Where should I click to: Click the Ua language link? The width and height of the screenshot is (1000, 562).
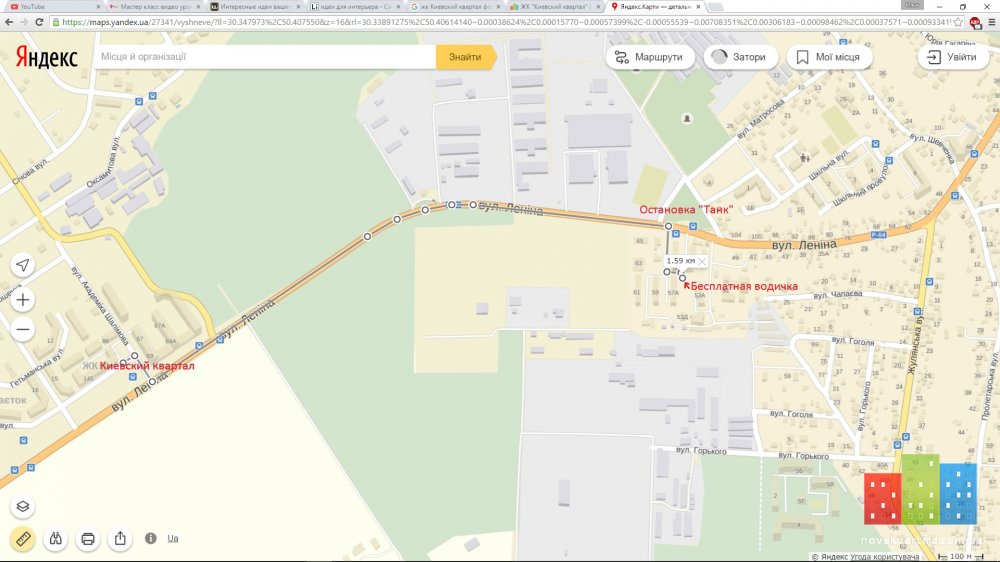tap(173, 538)
